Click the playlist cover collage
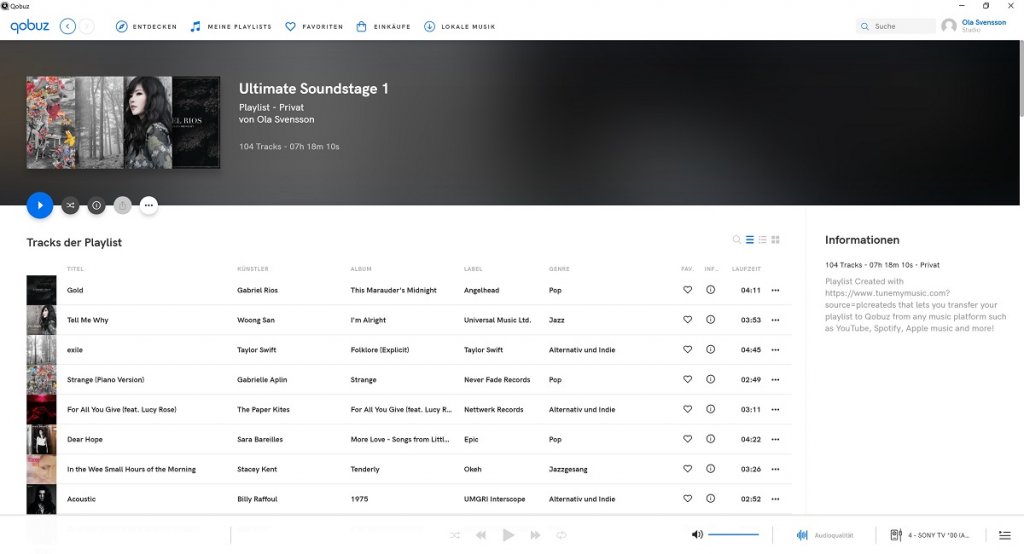 123,123
